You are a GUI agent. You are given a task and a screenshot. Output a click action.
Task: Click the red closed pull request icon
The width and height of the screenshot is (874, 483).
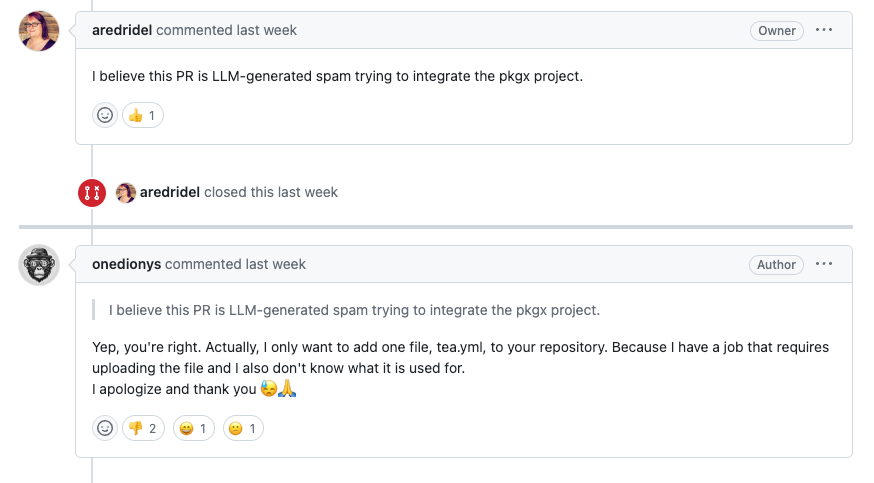(92, 193)
